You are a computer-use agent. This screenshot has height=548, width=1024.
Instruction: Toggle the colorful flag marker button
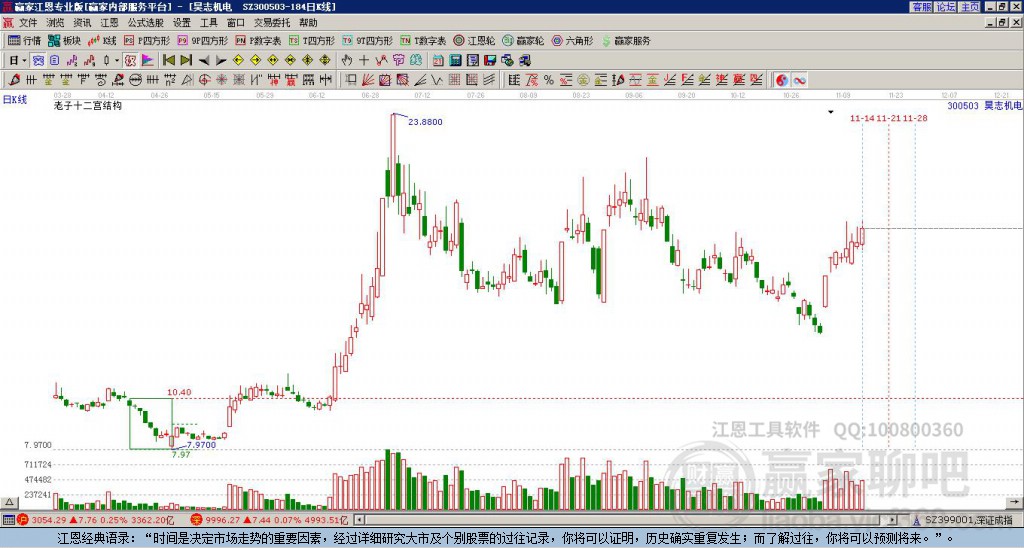pyautogui.click(x=148, y=61)
